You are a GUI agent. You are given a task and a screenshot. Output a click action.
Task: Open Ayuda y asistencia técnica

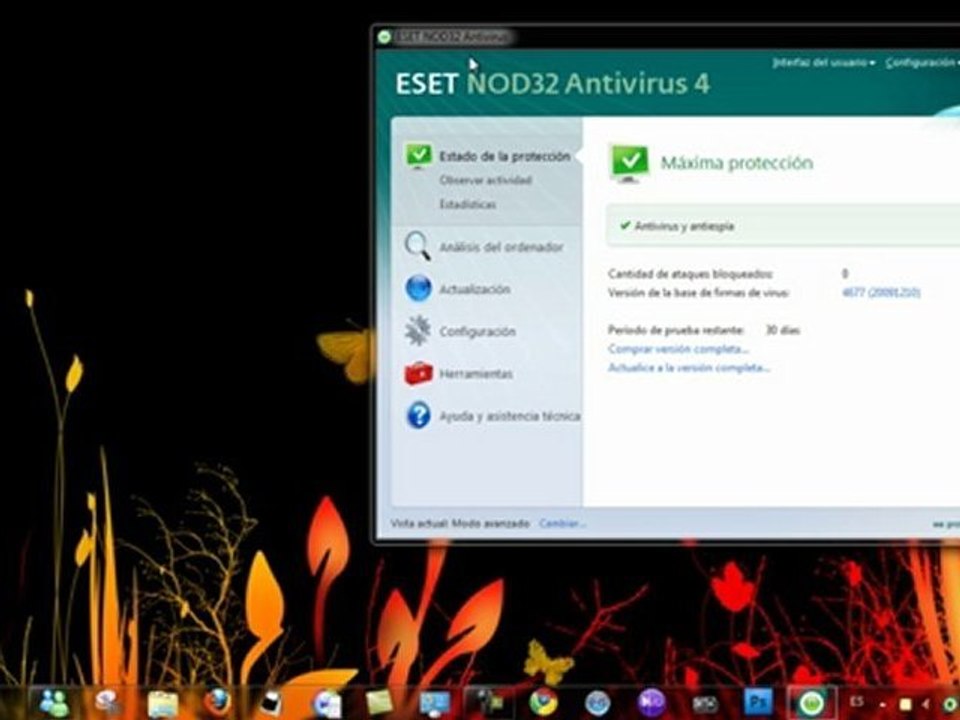pos(492,416)
